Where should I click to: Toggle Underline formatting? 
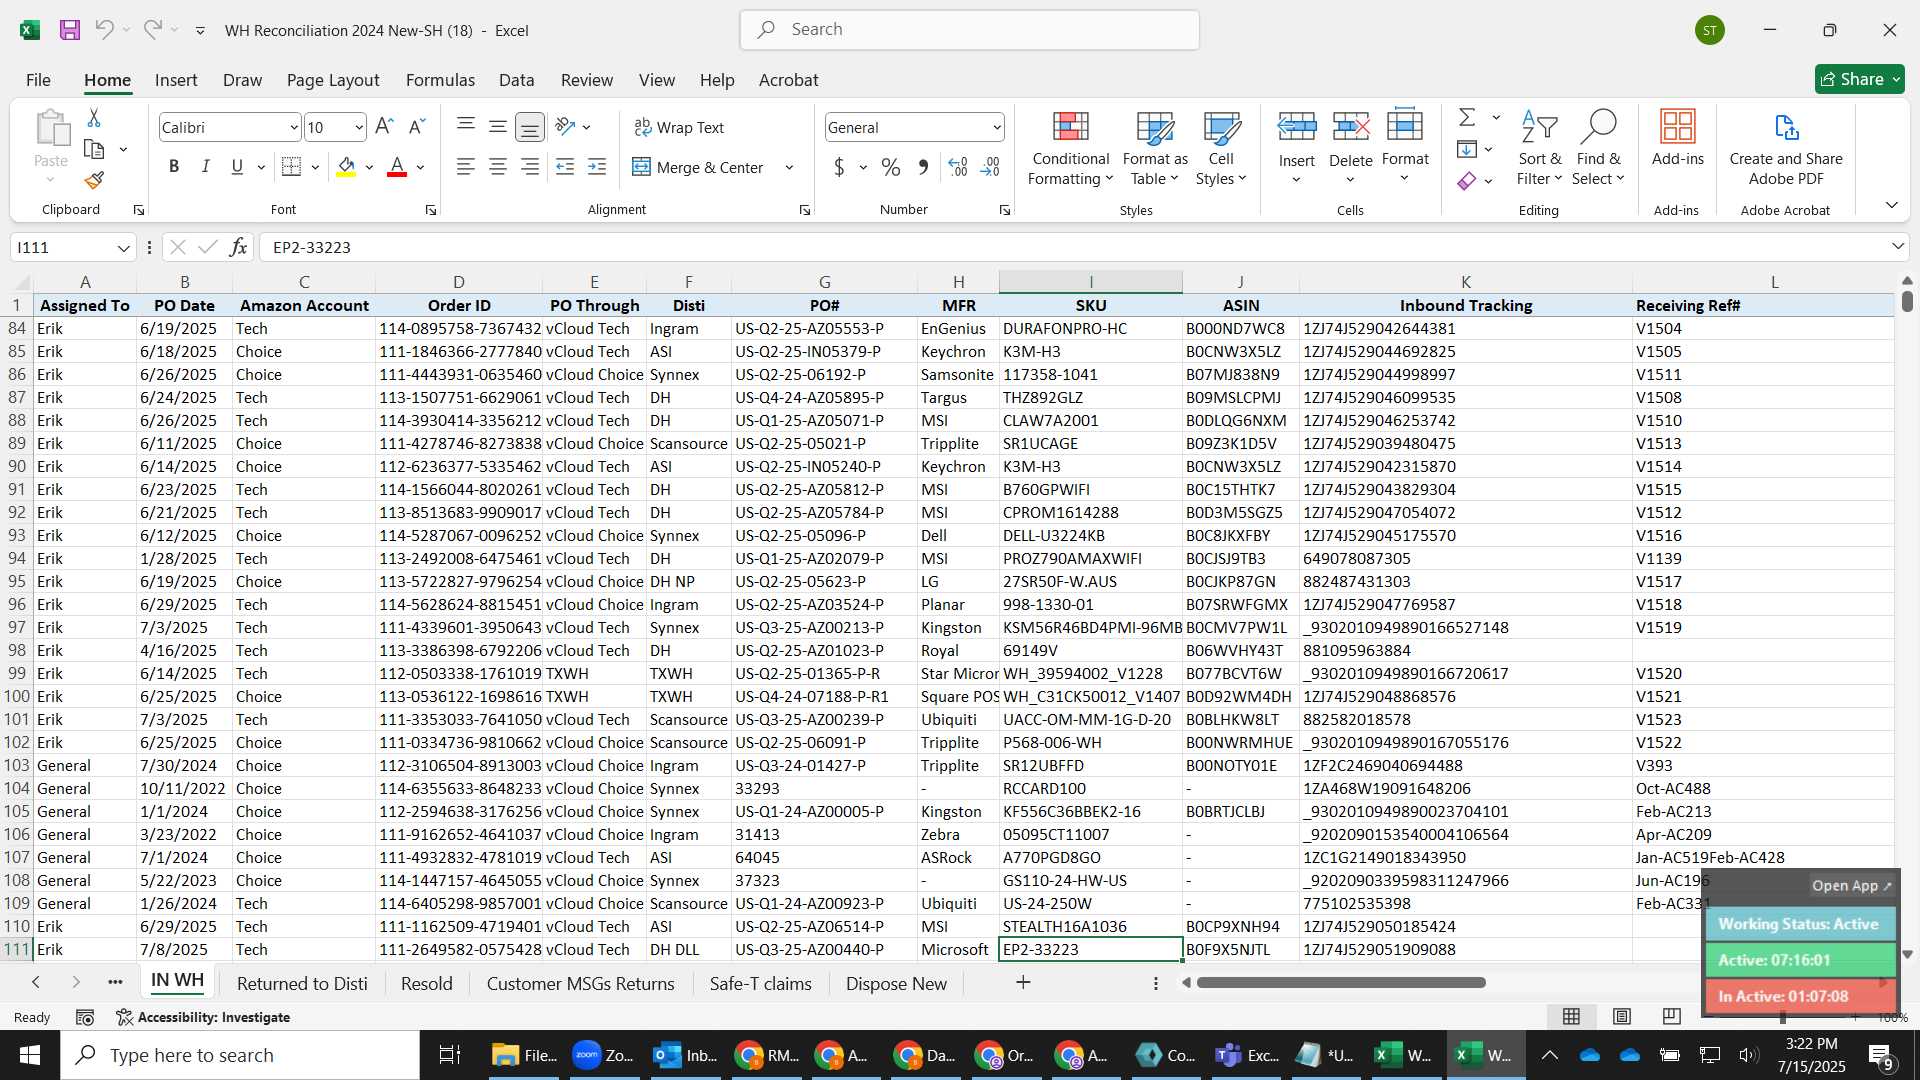click(237, 167)
